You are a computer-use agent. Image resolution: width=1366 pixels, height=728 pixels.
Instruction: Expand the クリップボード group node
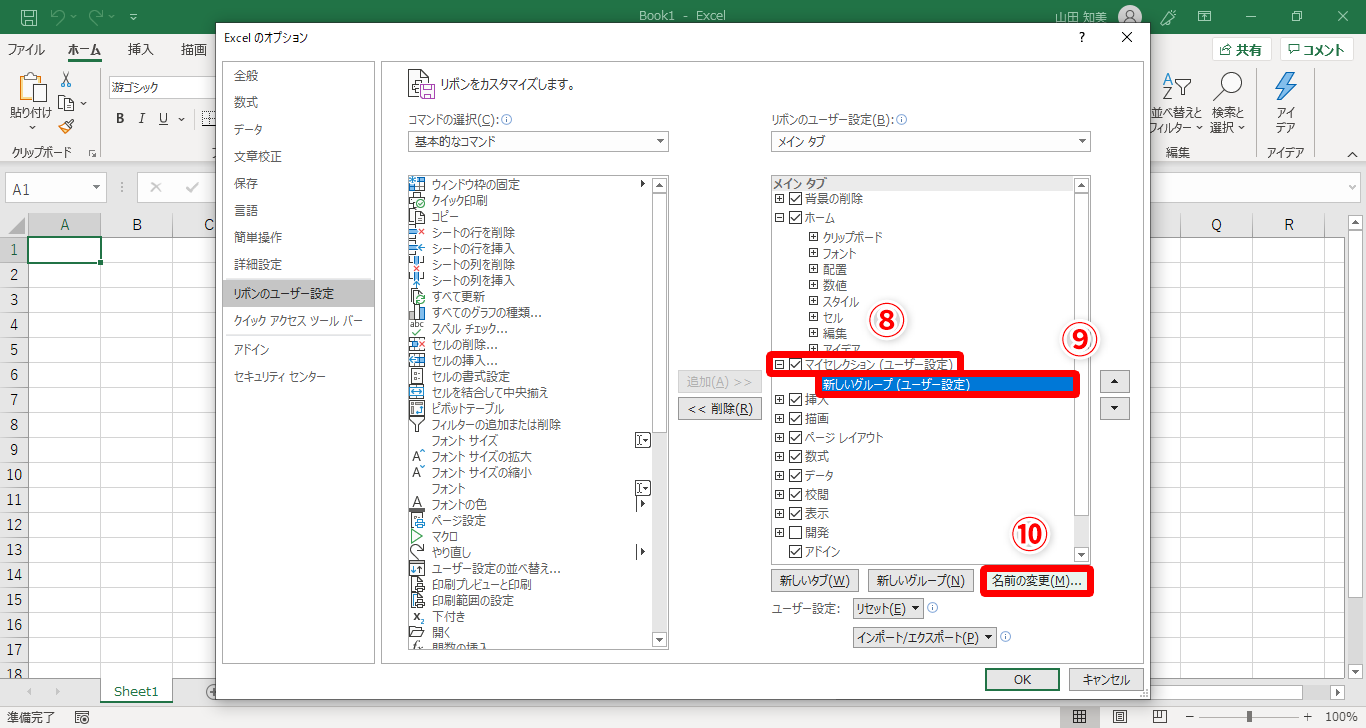(814, 237)
